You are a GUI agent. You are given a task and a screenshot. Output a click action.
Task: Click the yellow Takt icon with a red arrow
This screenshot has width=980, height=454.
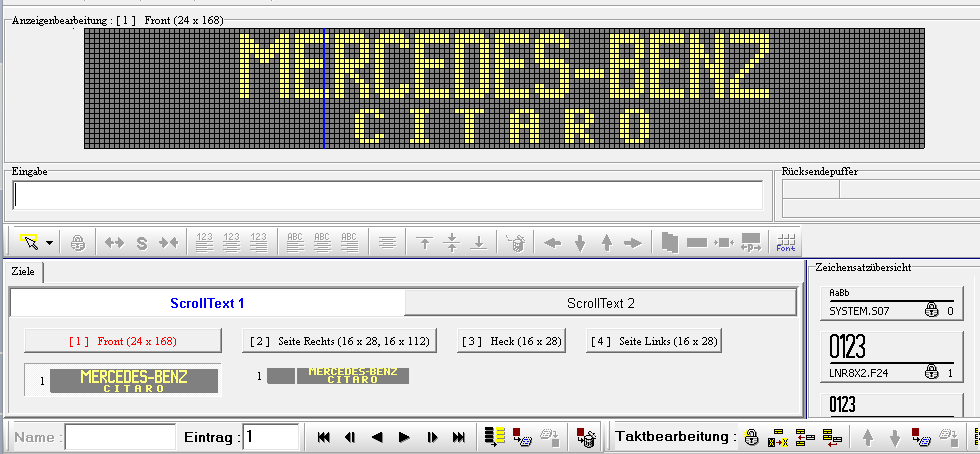click(832, 436)
